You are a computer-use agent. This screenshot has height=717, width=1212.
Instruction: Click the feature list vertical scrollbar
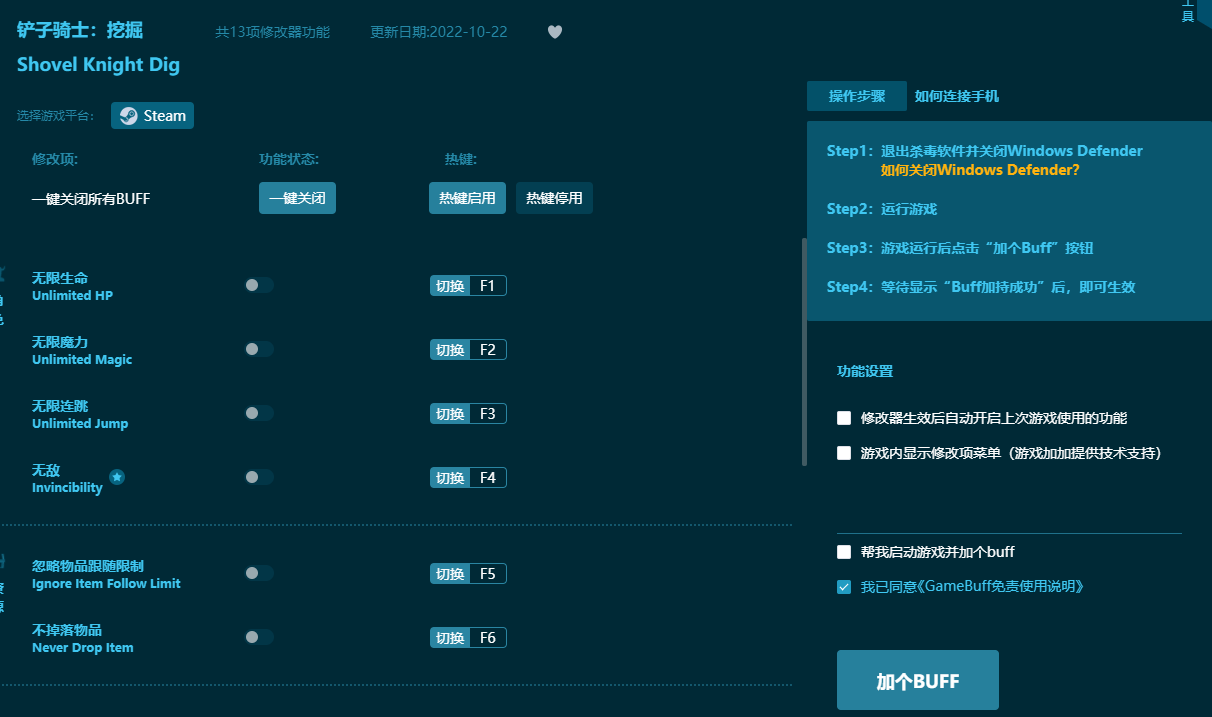coord(804,352)
